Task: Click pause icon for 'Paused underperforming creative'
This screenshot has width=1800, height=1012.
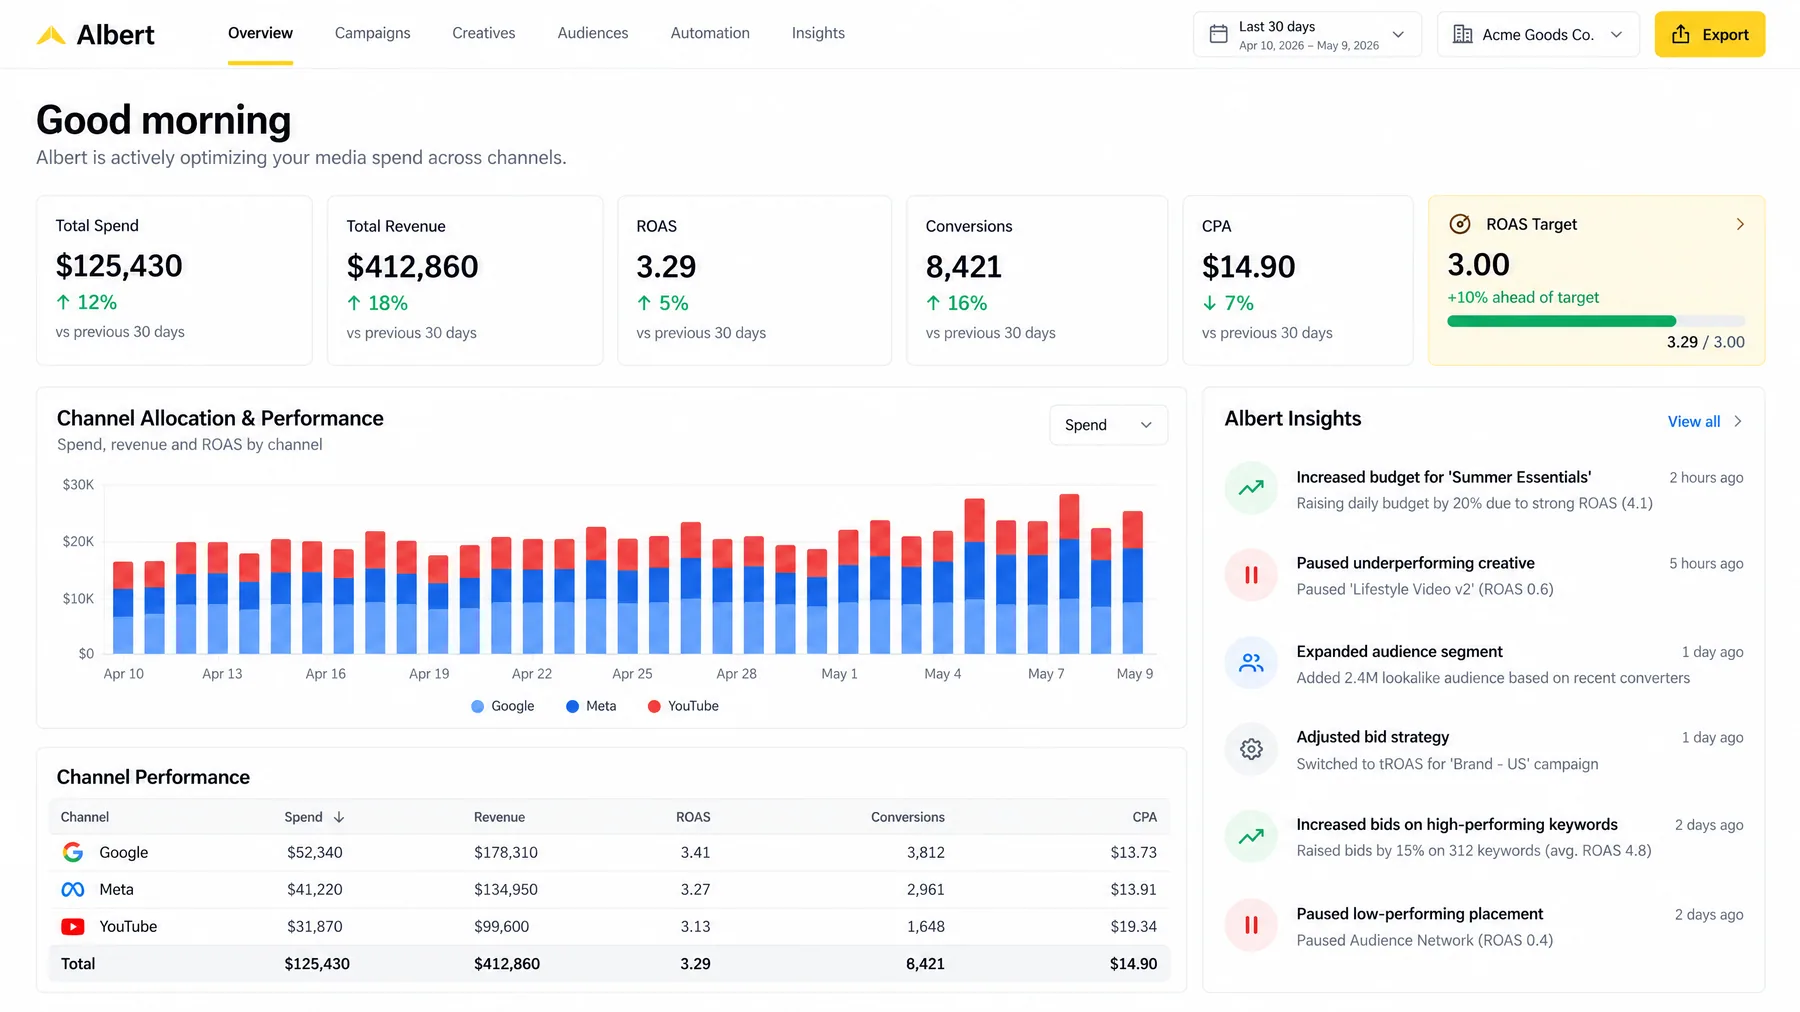Action: tap(1251, 575)
